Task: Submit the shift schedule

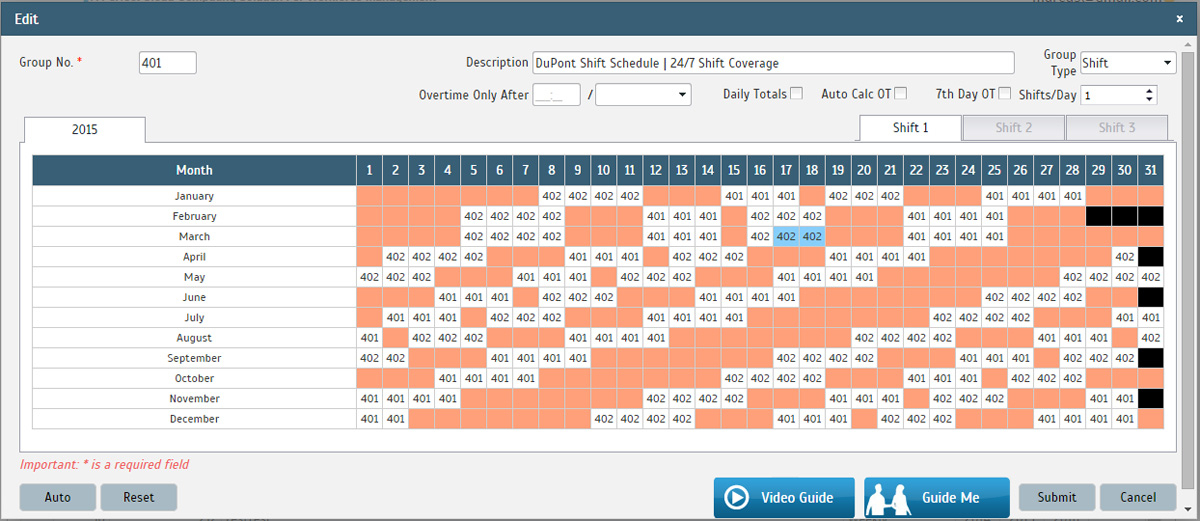Action: [1057, 497]
